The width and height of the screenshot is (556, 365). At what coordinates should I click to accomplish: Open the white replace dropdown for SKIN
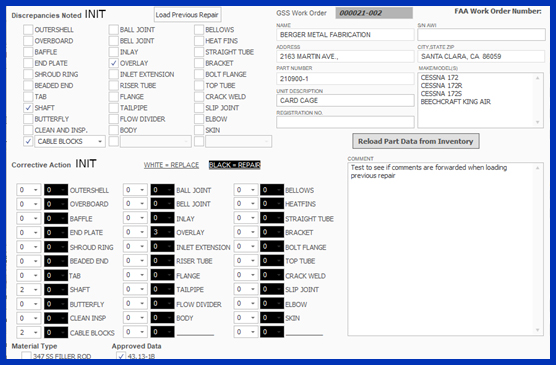pos(253,318)
